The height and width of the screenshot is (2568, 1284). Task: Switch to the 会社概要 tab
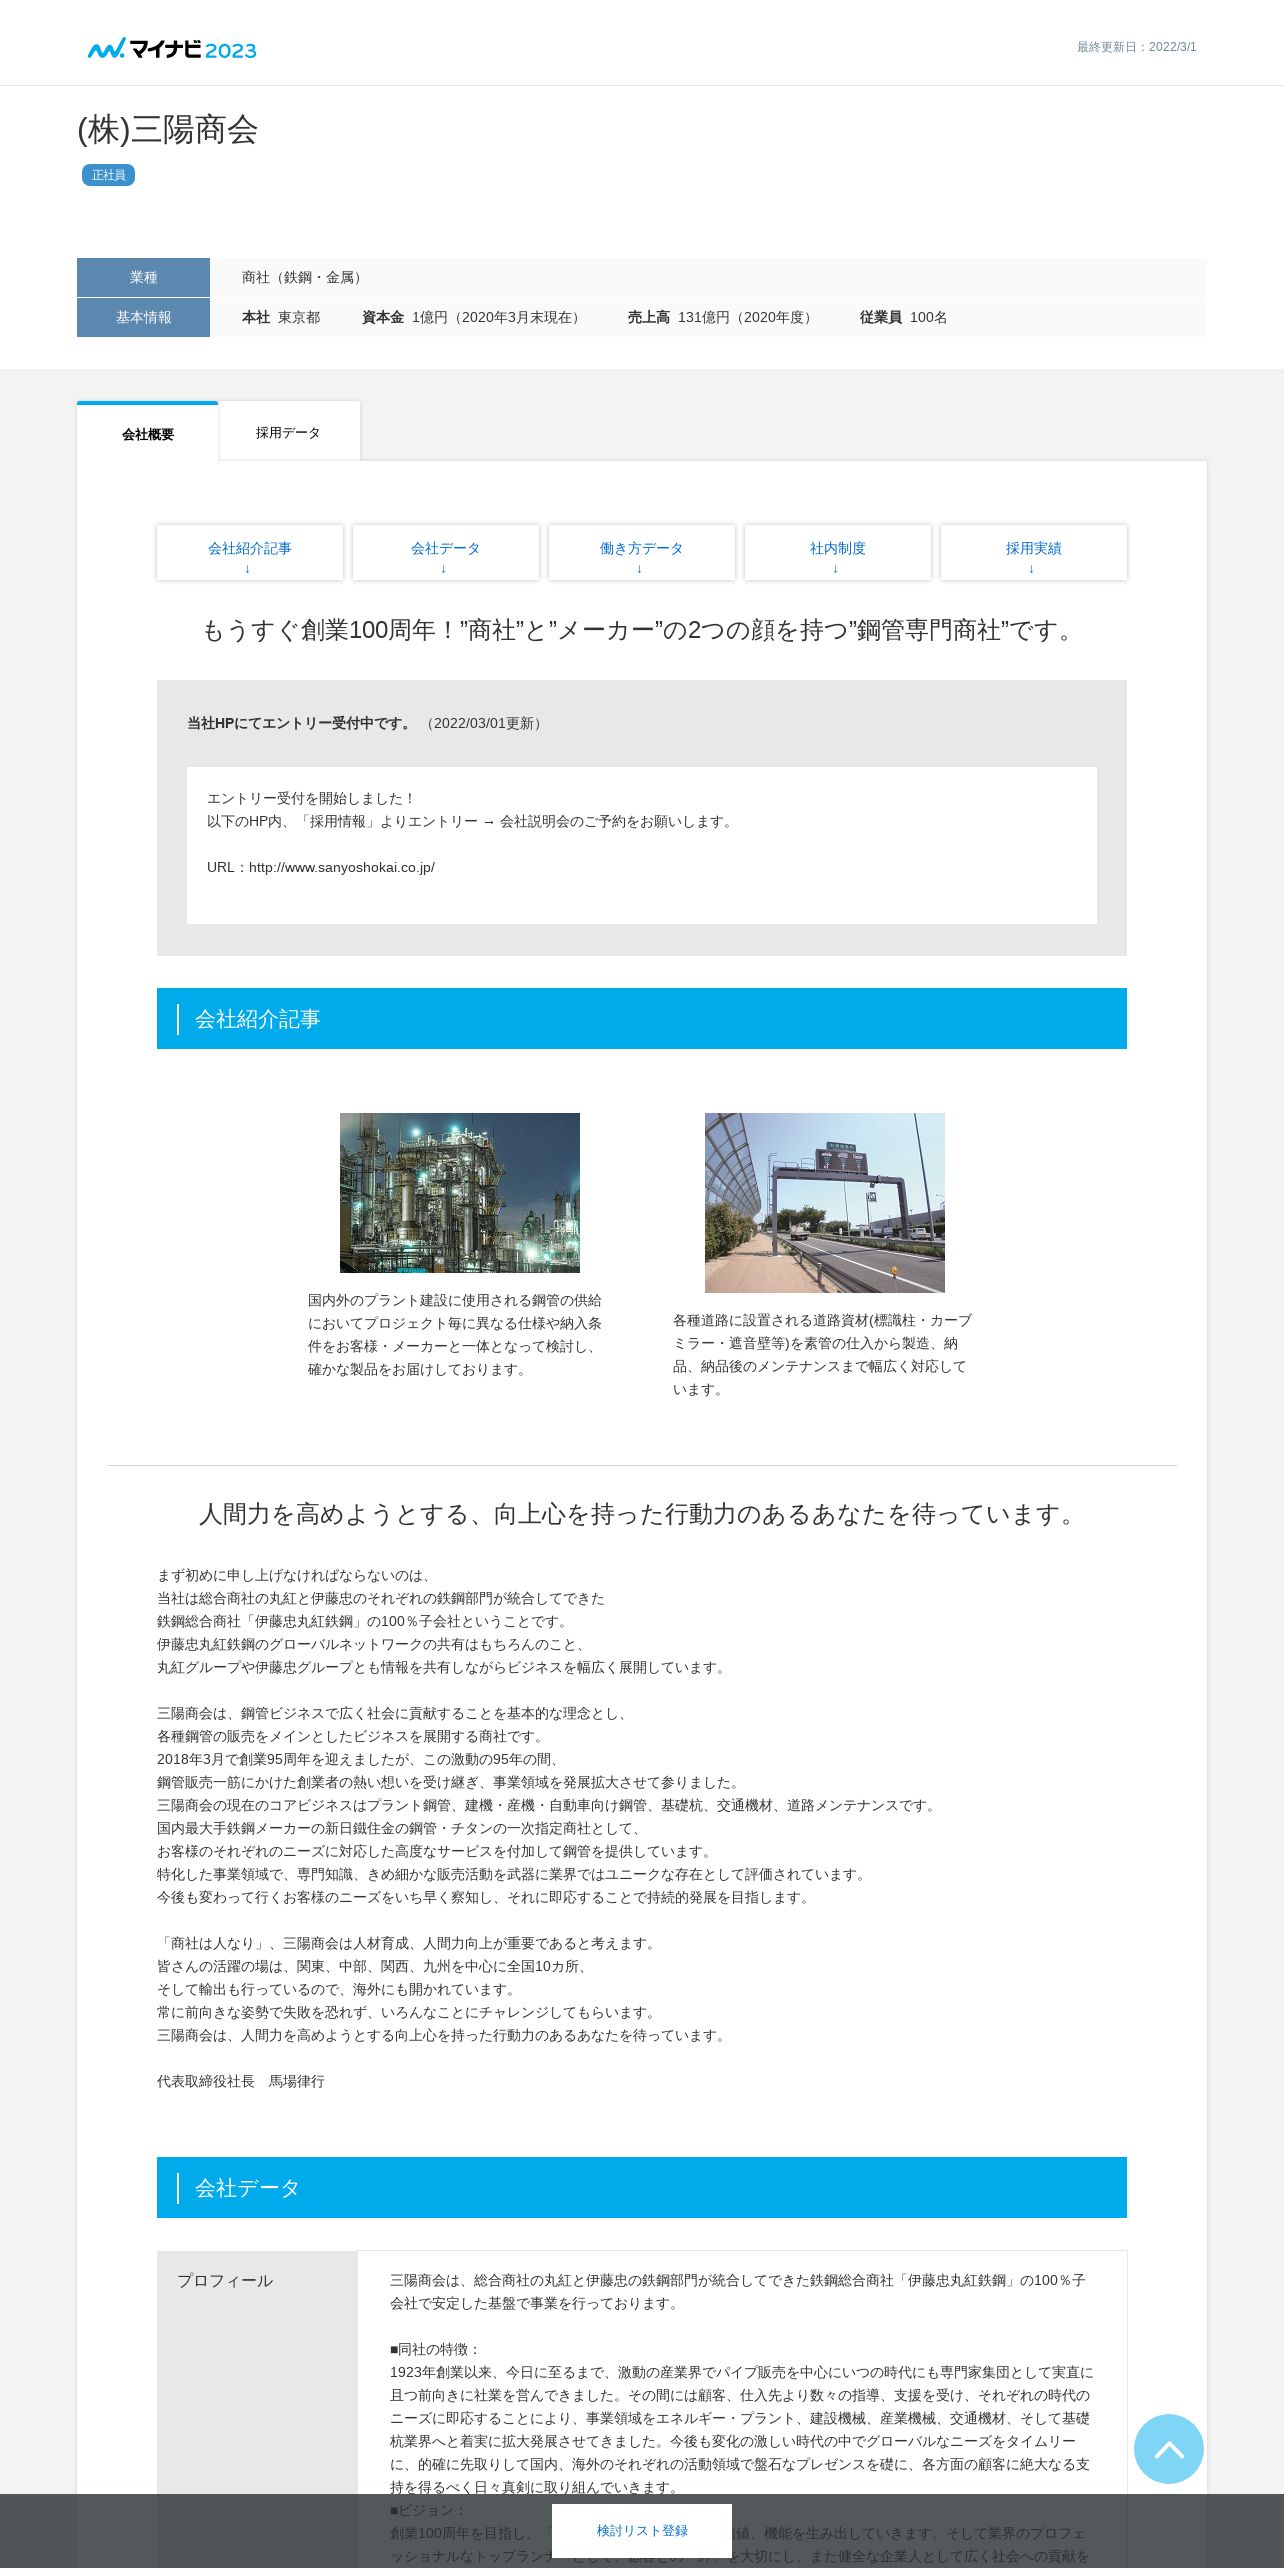click(148, 433)
